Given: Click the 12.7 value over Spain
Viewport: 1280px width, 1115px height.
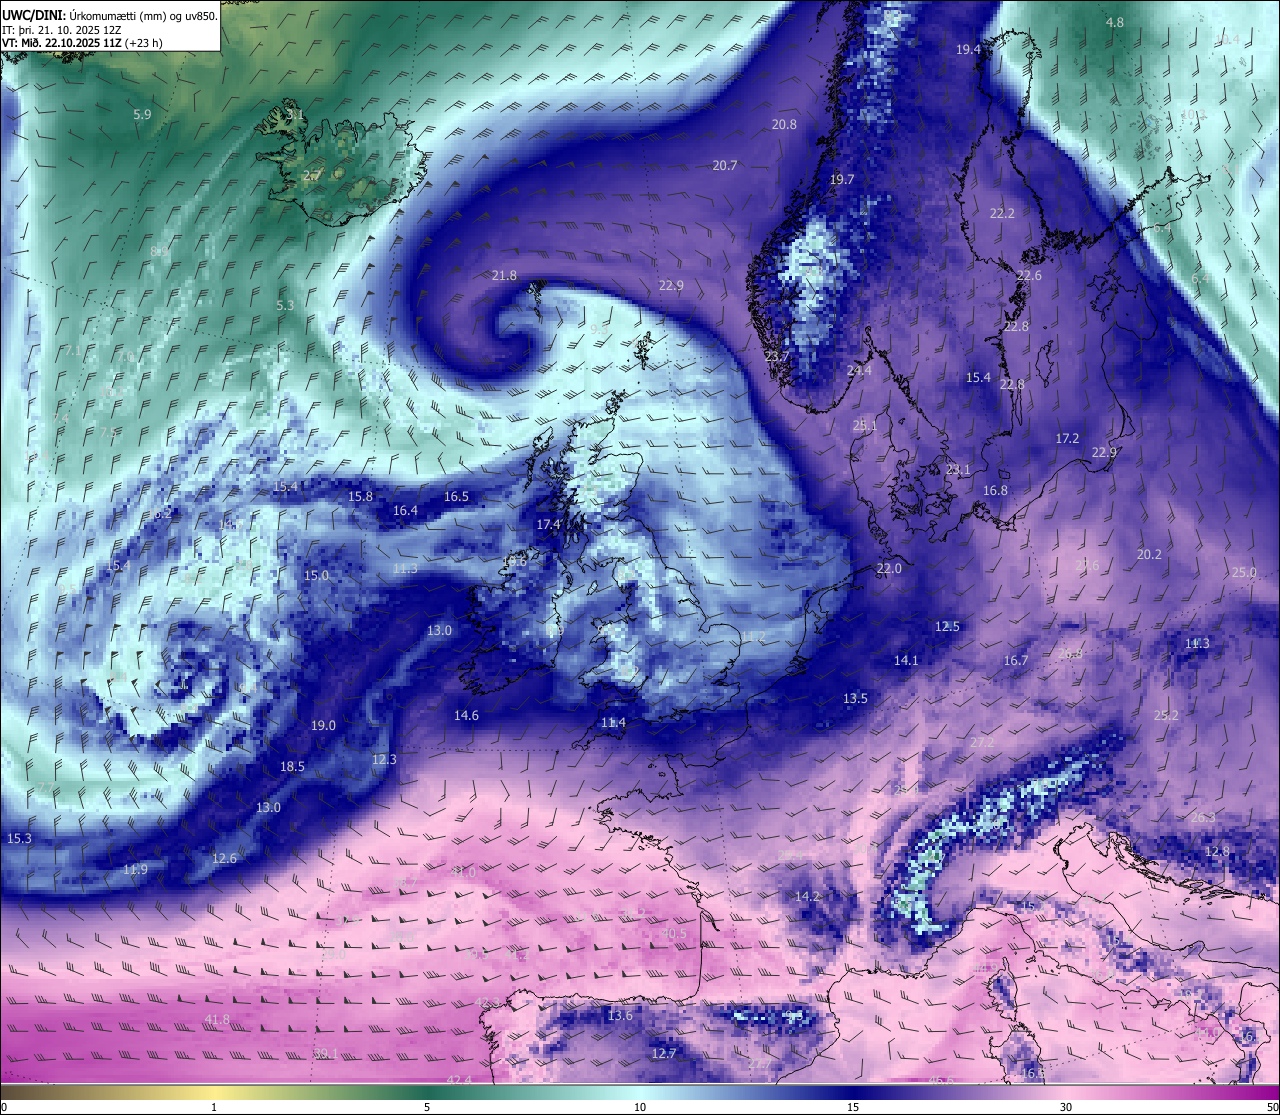Looking at the screenshot, I should tap(664, 1053).
